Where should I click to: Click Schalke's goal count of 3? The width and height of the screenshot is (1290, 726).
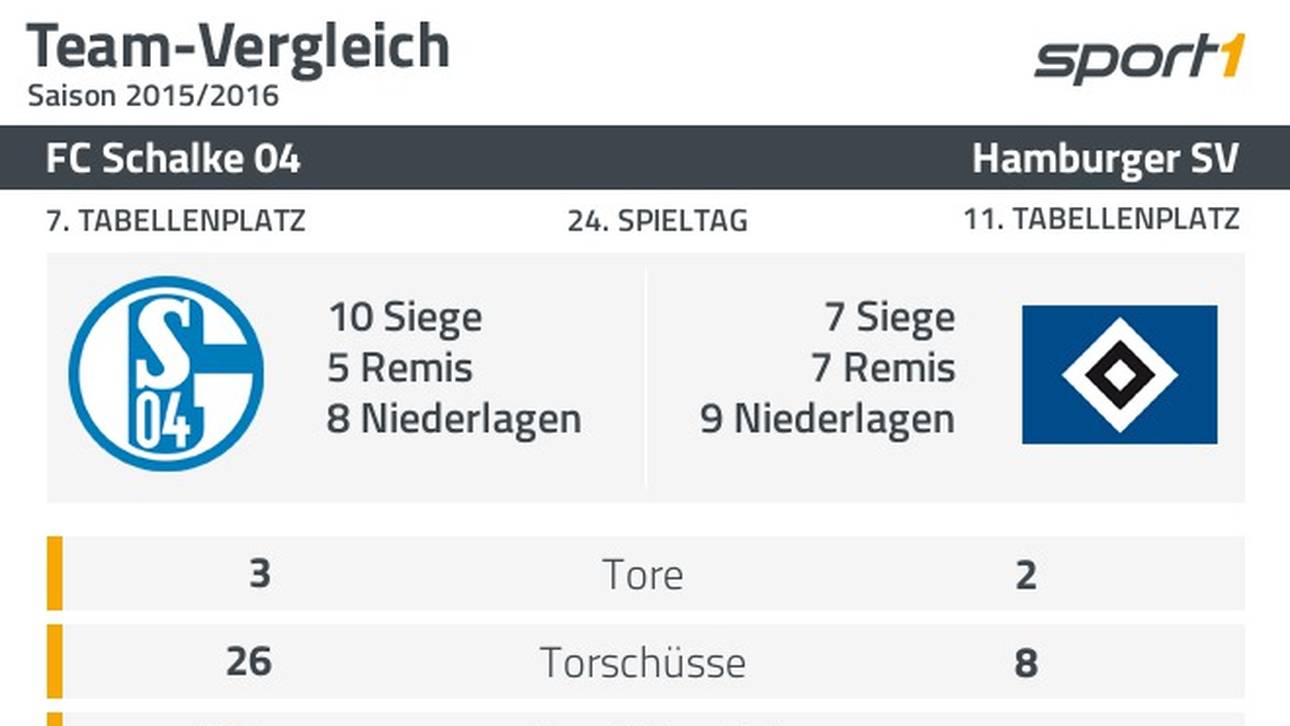(x=259, y=575)
